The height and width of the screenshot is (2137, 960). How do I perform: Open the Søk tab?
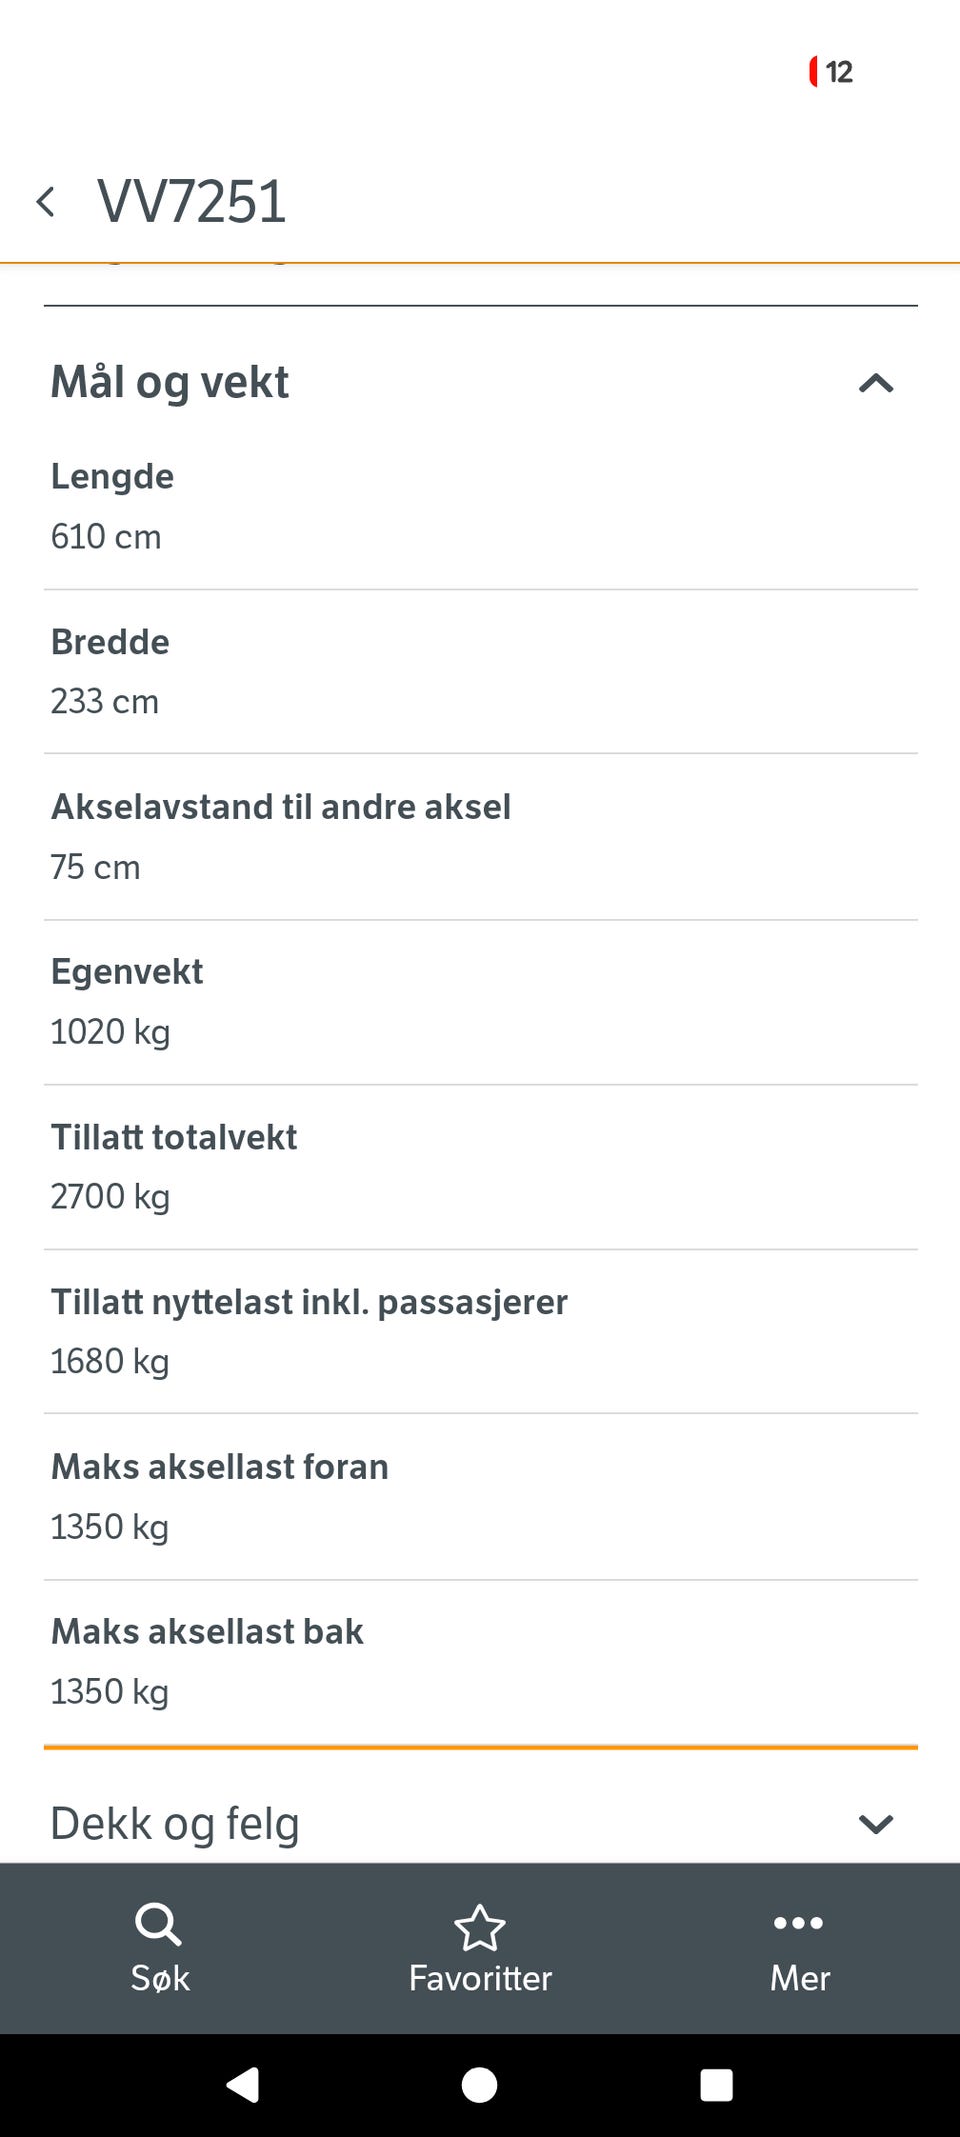160,1948
